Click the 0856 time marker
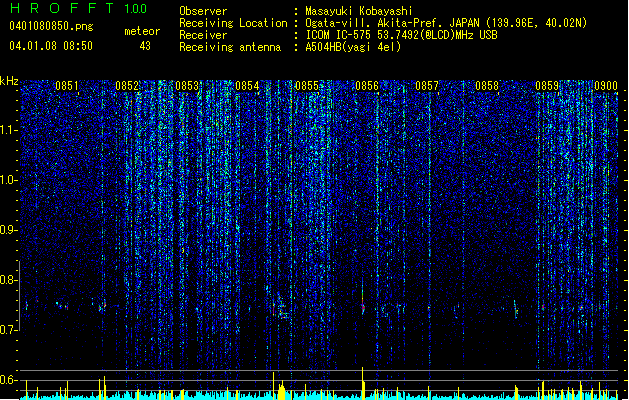This screenshot has width=629, height=400. [367, 86]
